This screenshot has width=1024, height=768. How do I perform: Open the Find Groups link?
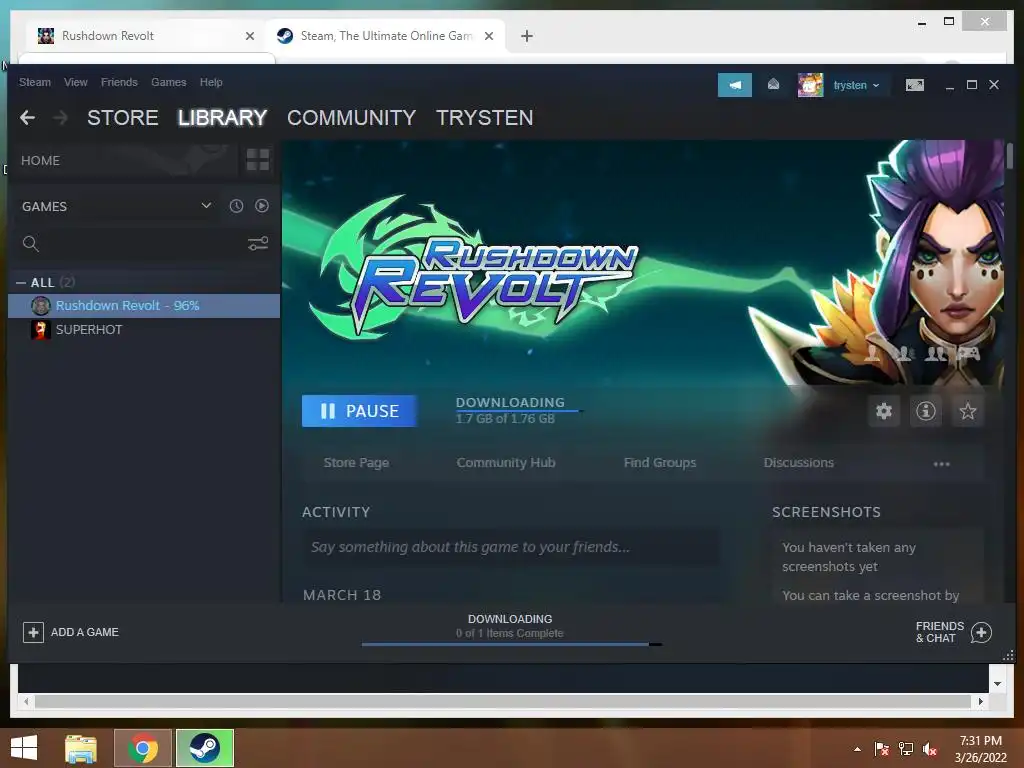tap(660, 462)
